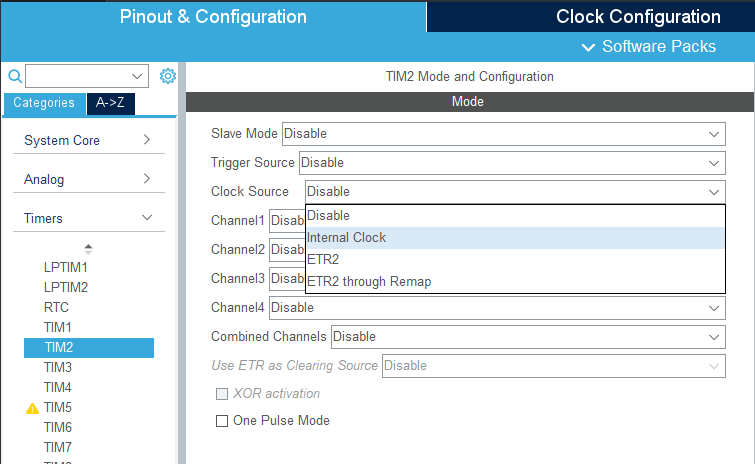Expand the System Core category
Screen dimensions: 755x464
89,140
